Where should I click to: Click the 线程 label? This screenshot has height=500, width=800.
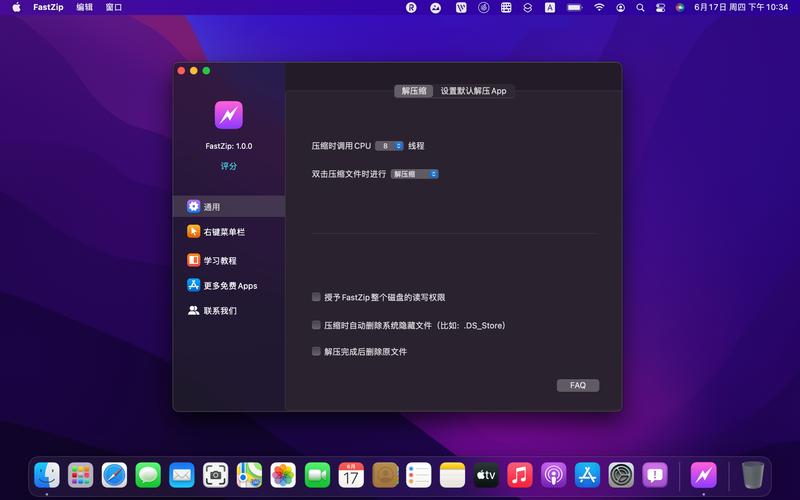coord(416,146)
